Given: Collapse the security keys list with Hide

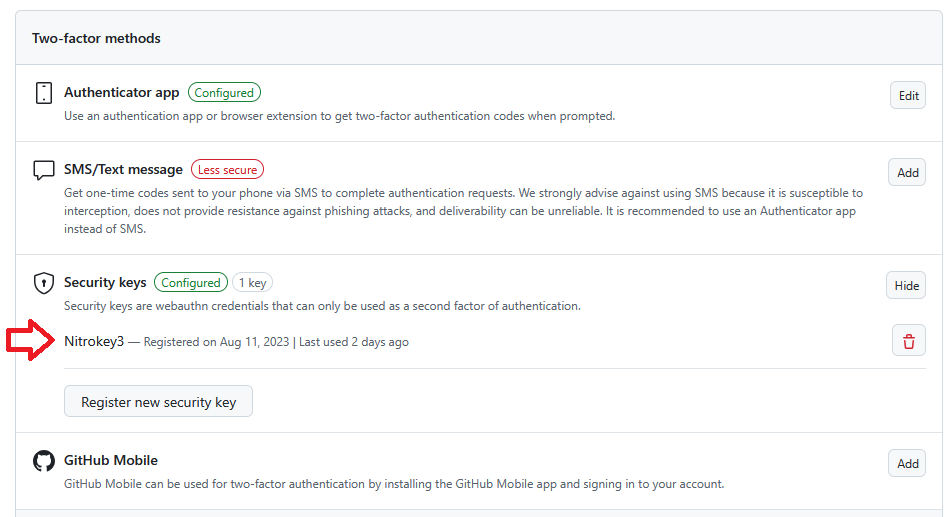Looking at the screenshot, I should coord(906,286).
